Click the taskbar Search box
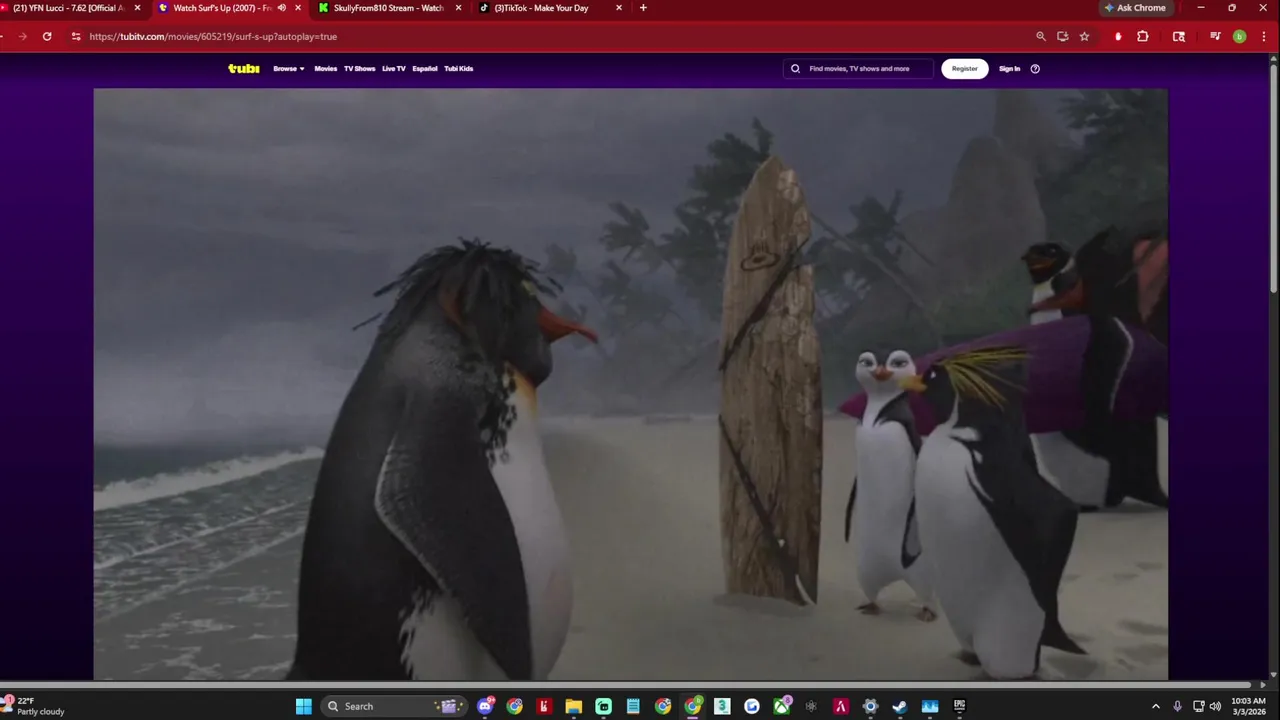This screenshot has height=720, width=1280. coord(393,706)
